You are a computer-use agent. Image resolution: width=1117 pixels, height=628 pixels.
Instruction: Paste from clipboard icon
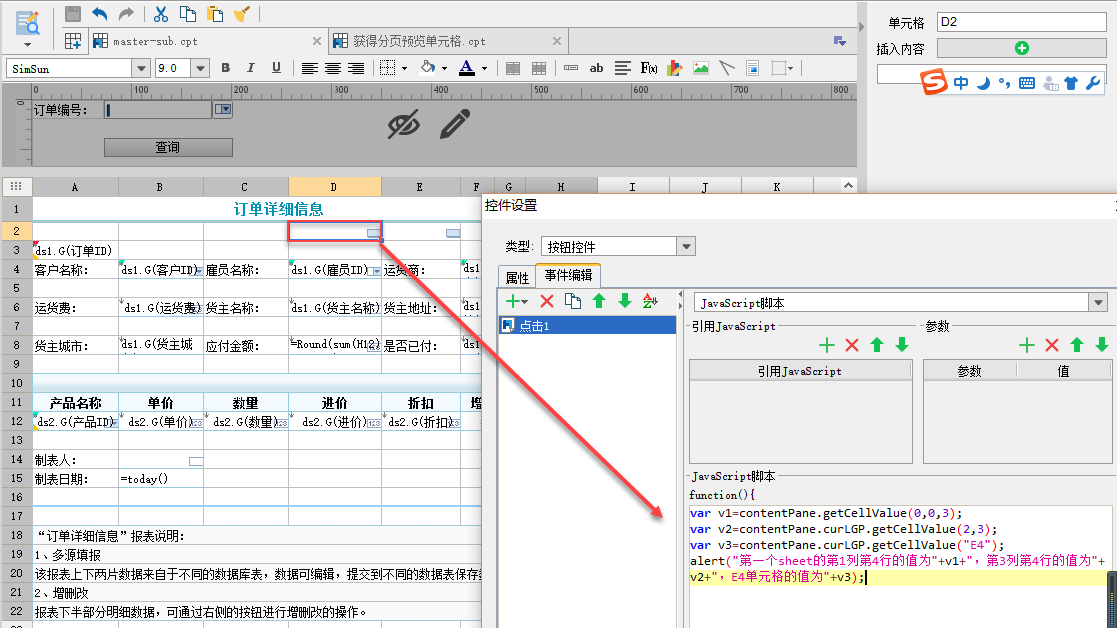(x=215, y=14)
